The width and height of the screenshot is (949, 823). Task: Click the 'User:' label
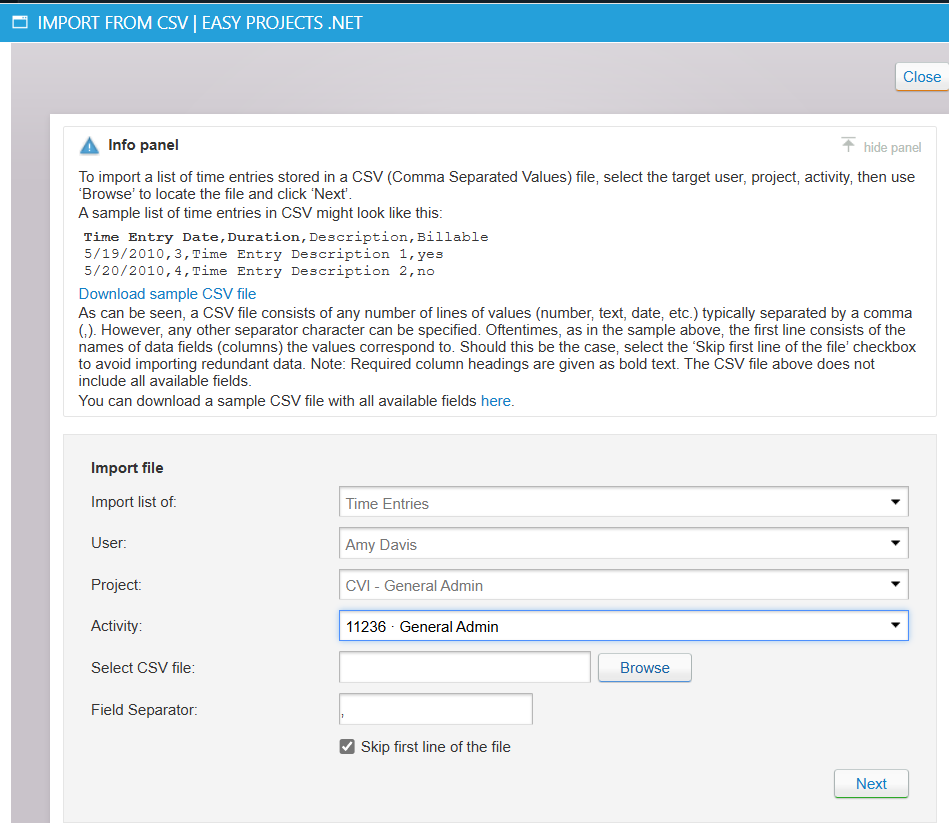point(108,543)
